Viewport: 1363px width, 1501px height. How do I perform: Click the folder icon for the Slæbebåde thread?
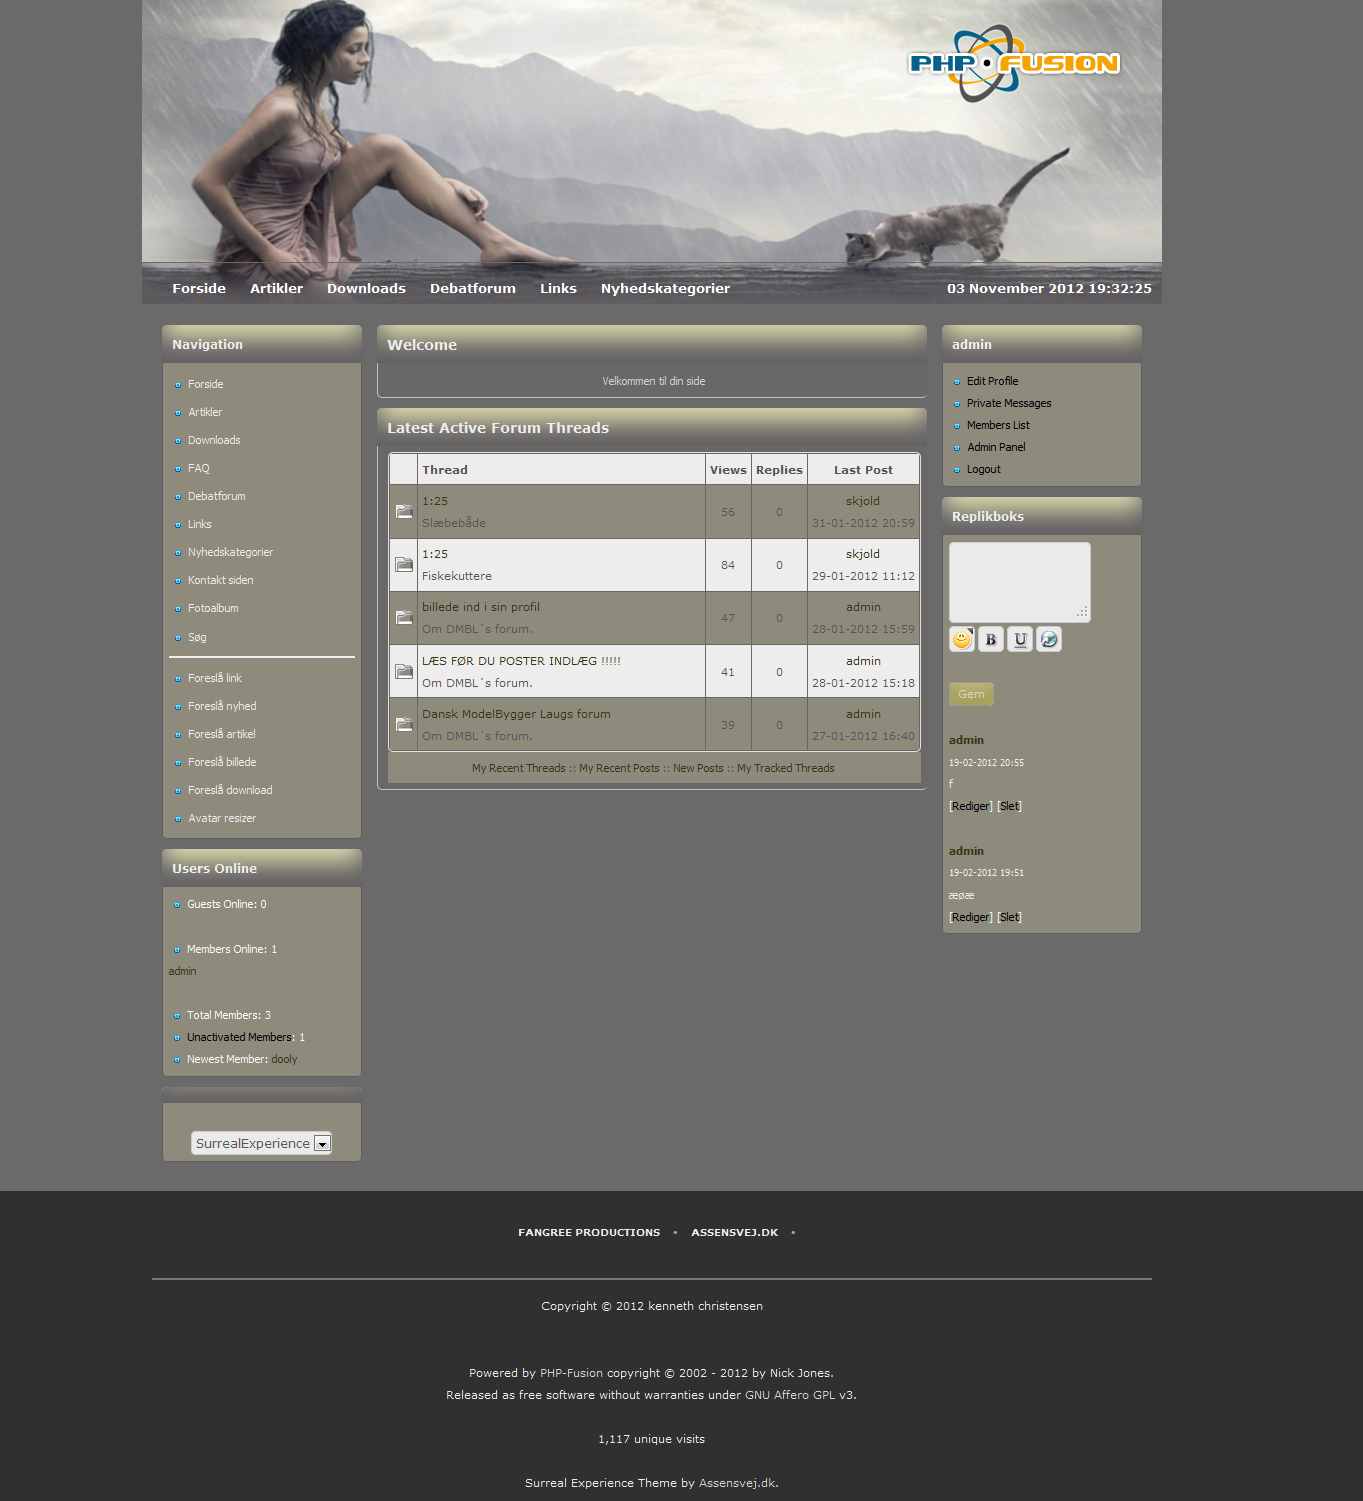pyautogui.click(x=404, y=512)
